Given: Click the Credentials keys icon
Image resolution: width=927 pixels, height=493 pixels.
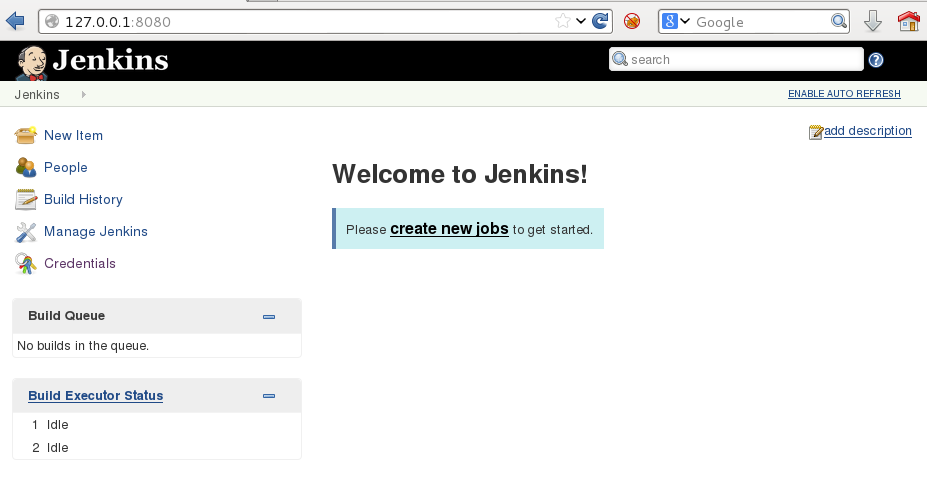Looking at the screenshot, I should 25,264.
